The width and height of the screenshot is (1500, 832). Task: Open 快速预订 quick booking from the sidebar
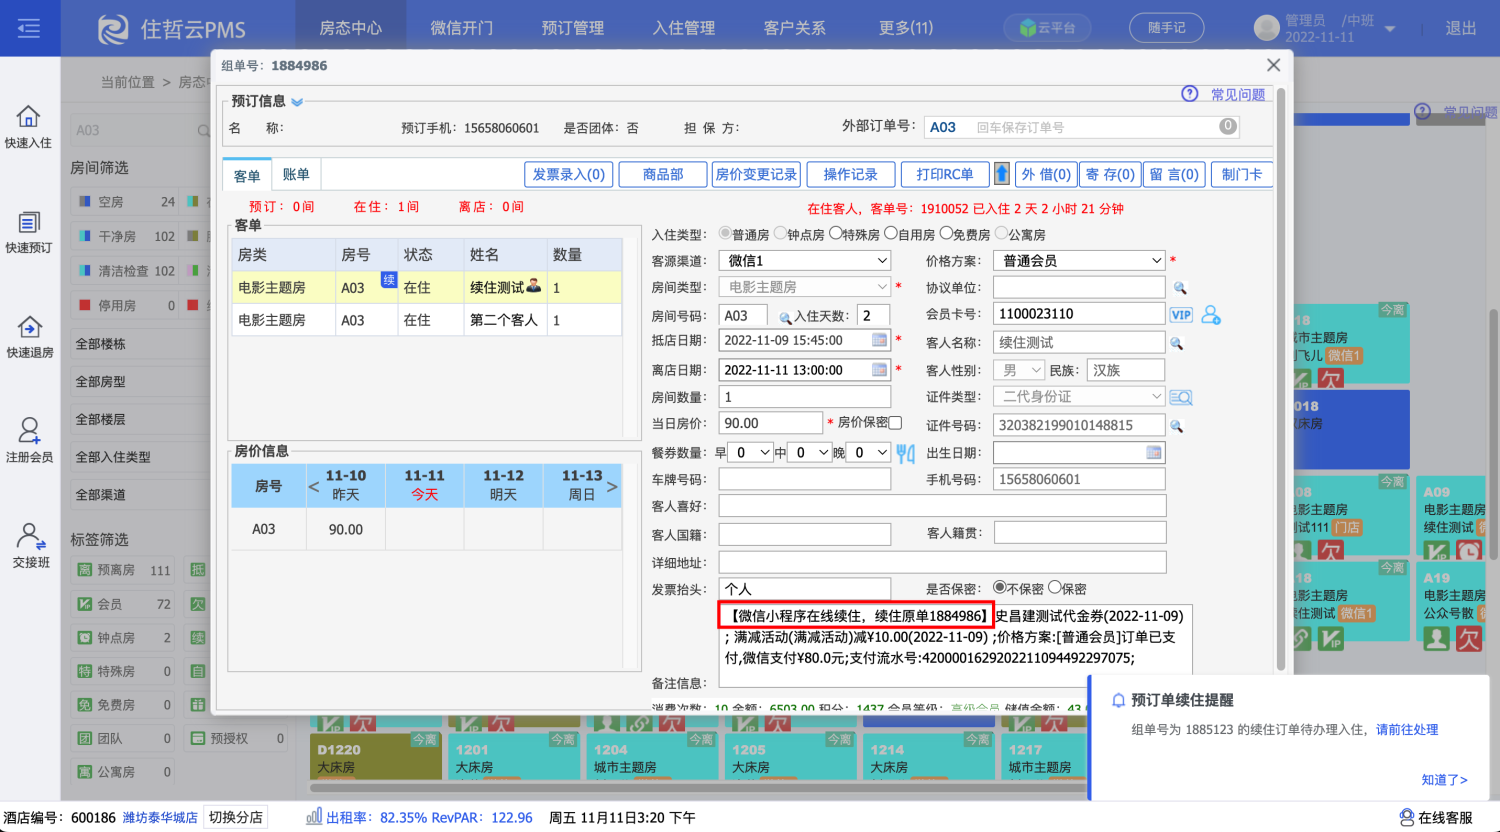29,232
